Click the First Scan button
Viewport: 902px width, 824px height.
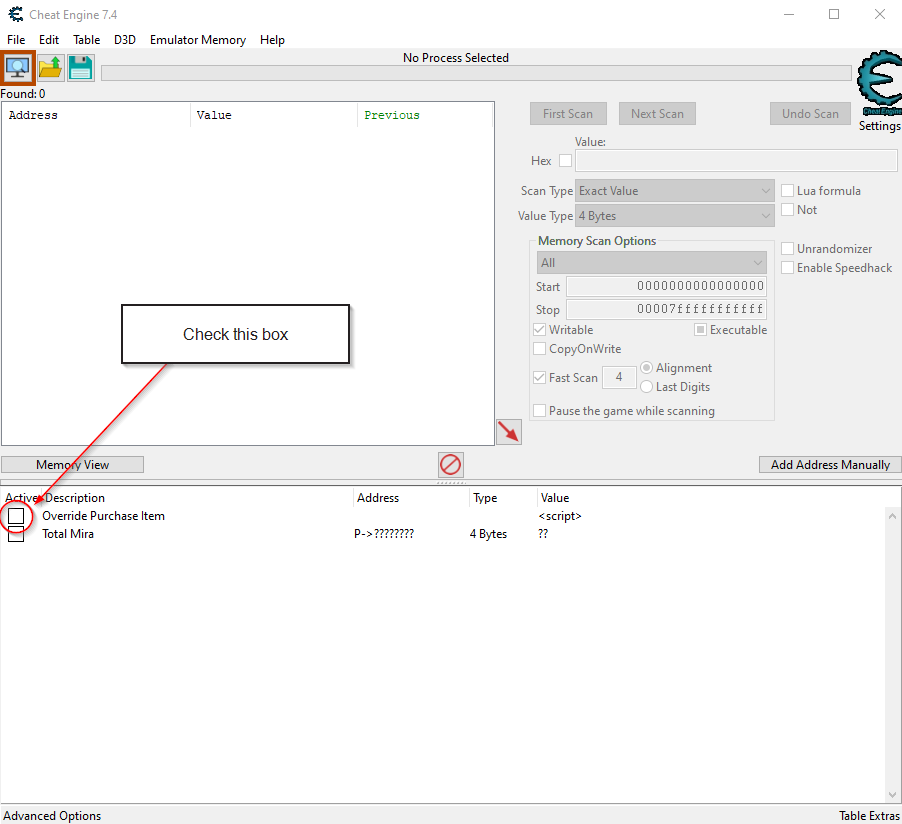568,113
